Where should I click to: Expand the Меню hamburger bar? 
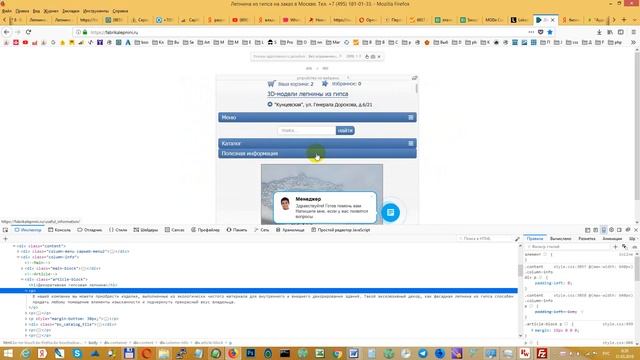click(x=317, y=117)
